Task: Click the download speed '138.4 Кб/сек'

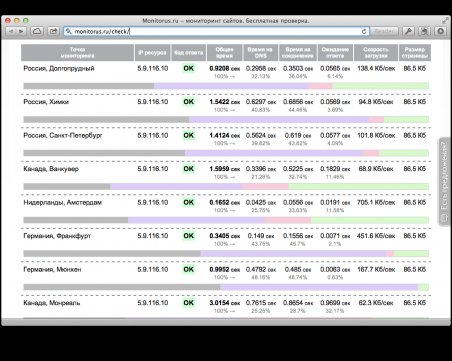Action: click(x=376, y=69)
